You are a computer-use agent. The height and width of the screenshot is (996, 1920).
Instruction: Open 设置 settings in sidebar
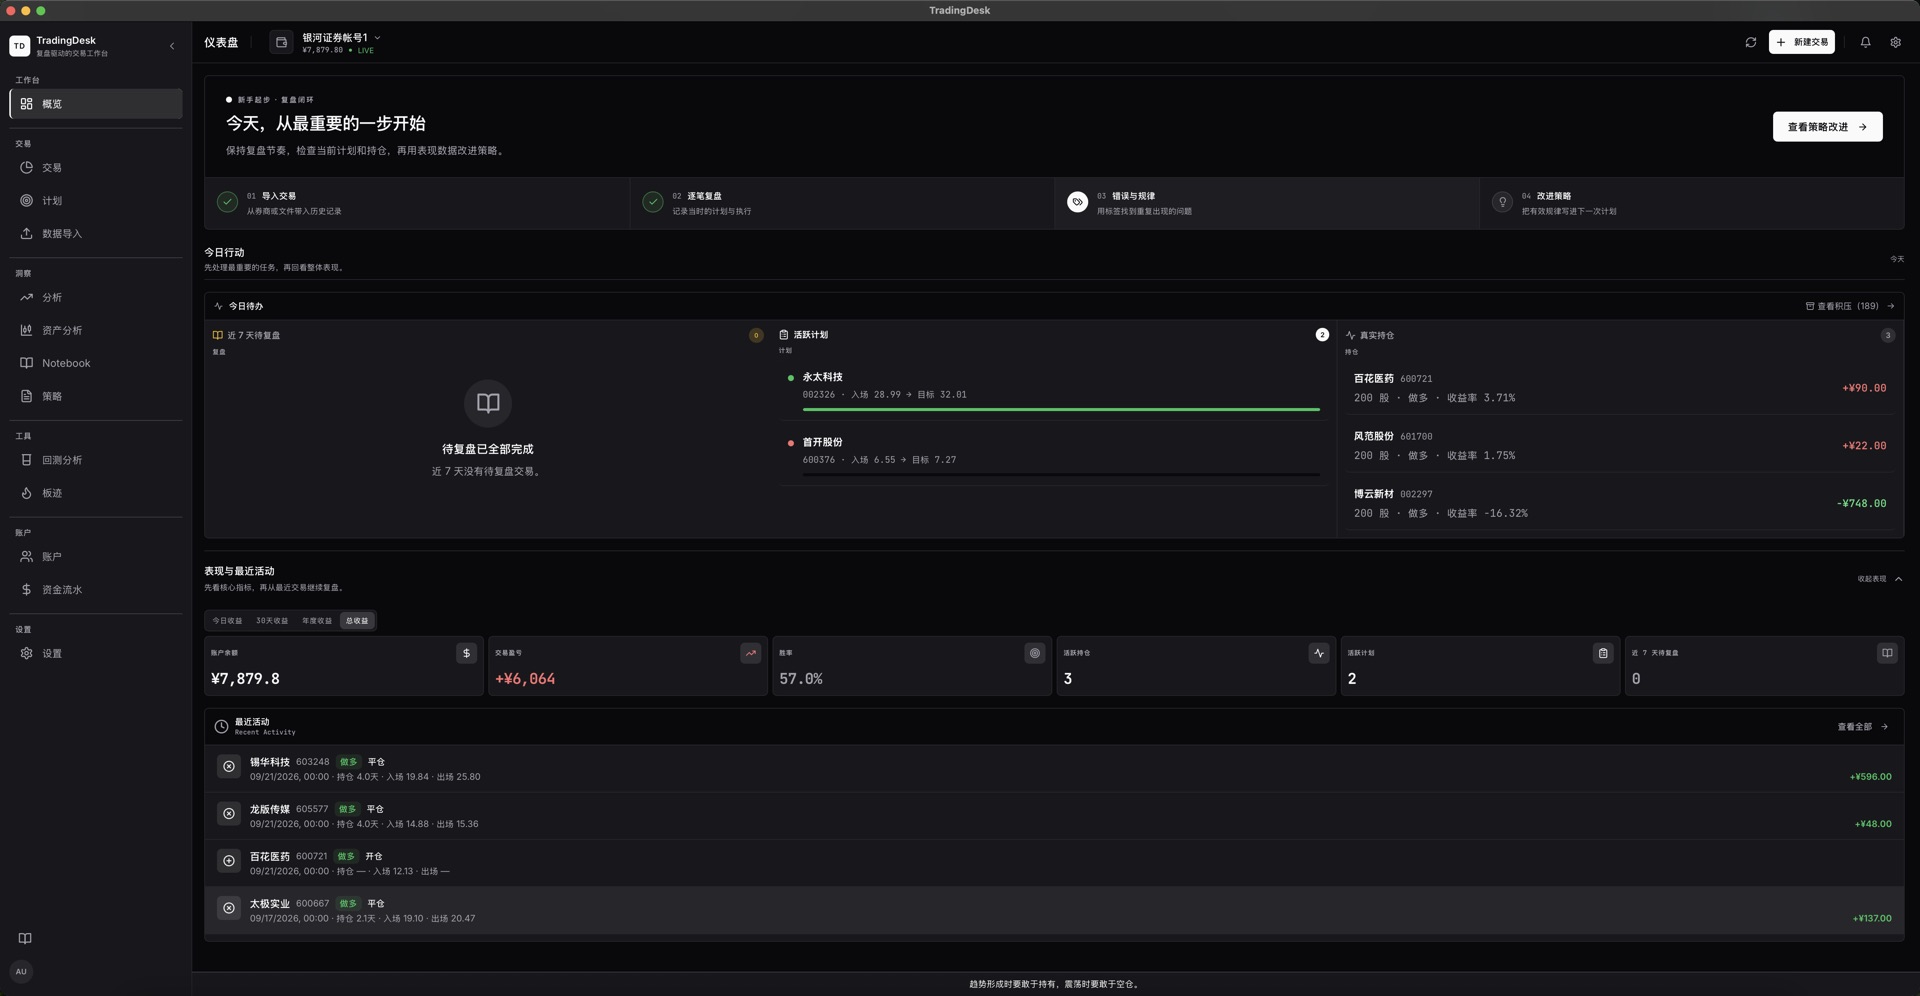(x=96, y=654)
